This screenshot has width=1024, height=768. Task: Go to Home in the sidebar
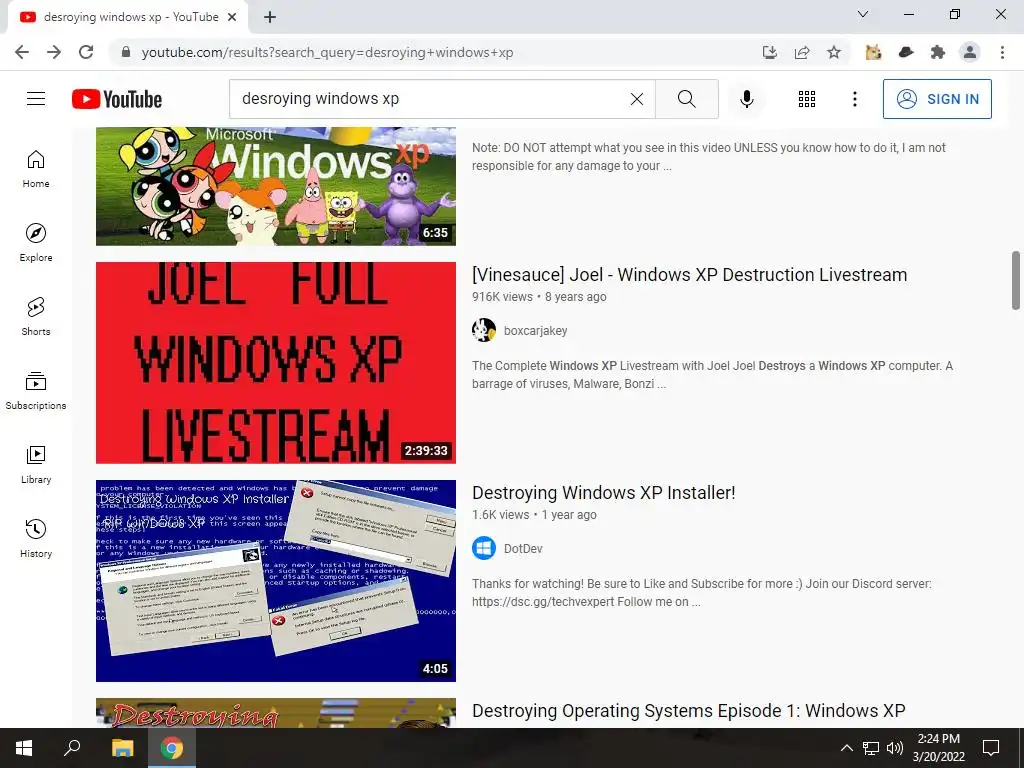tap(36, 169)
